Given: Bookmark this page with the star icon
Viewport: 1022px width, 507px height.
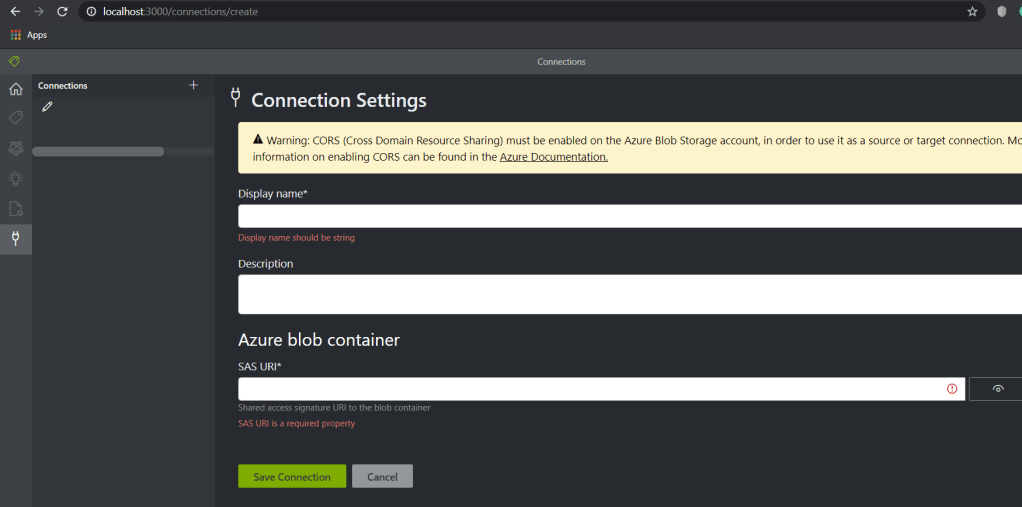Looking at the screenshot, I should click(972, 12).
